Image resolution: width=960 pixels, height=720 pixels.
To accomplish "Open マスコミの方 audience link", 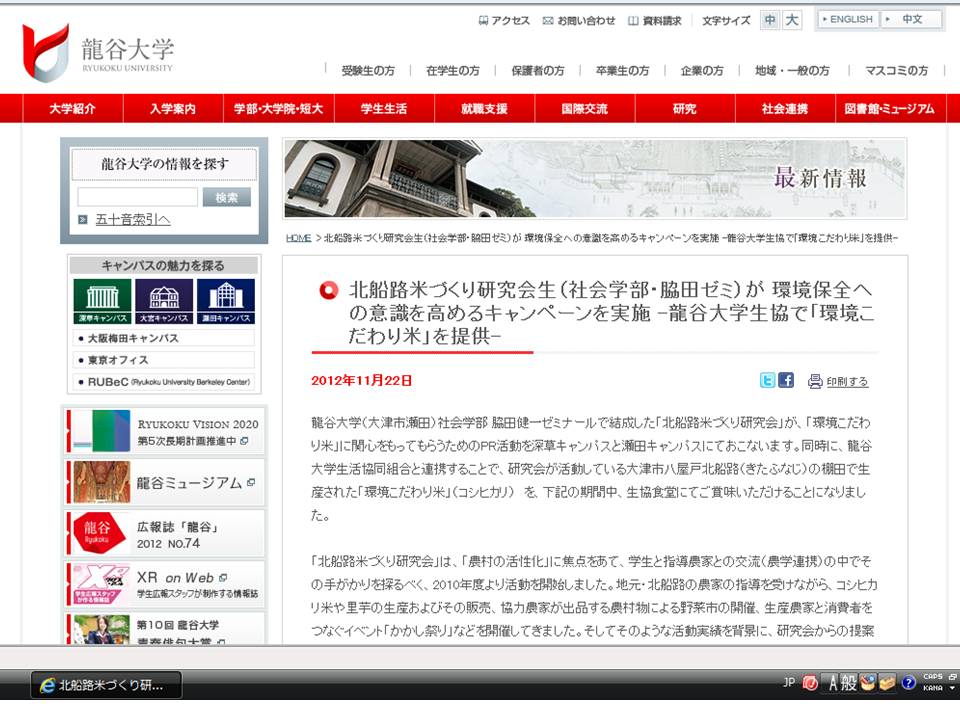I will 896,71.
